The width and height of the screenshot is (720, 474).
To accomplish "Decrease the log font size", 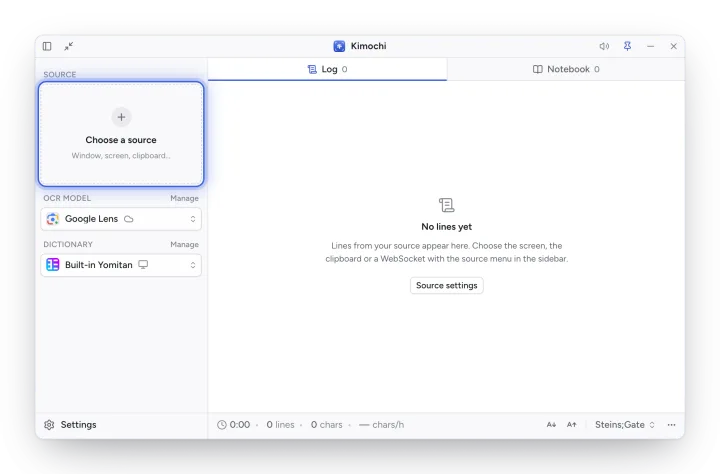I will coord(551,425).
